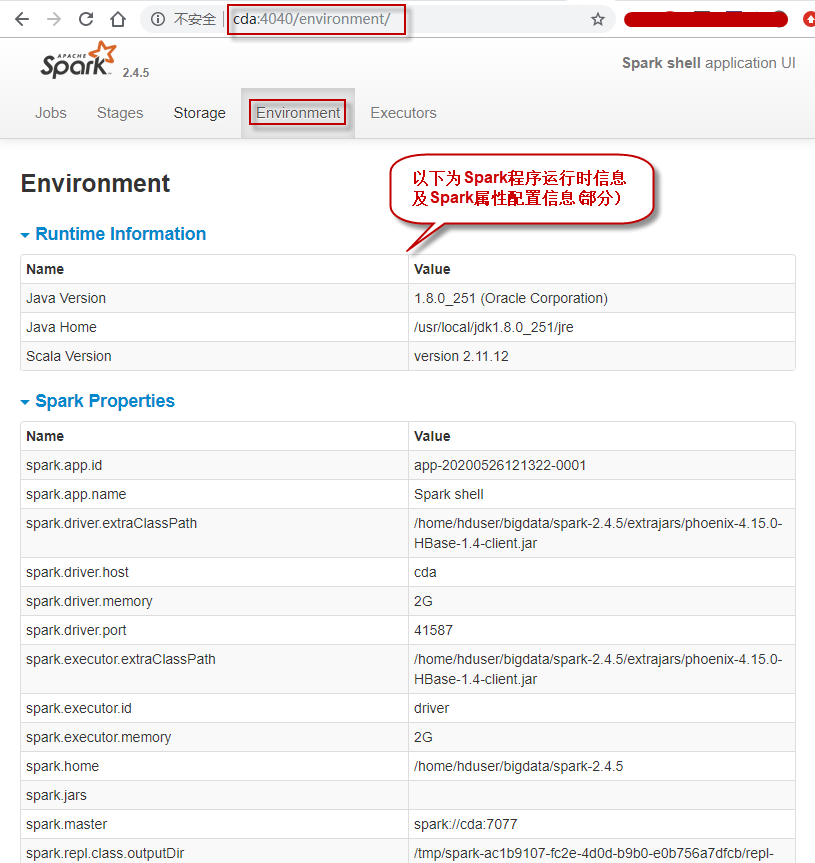Screen dimensions: 815x863
Task: Click the browser forward arrow
Action: 53,19
